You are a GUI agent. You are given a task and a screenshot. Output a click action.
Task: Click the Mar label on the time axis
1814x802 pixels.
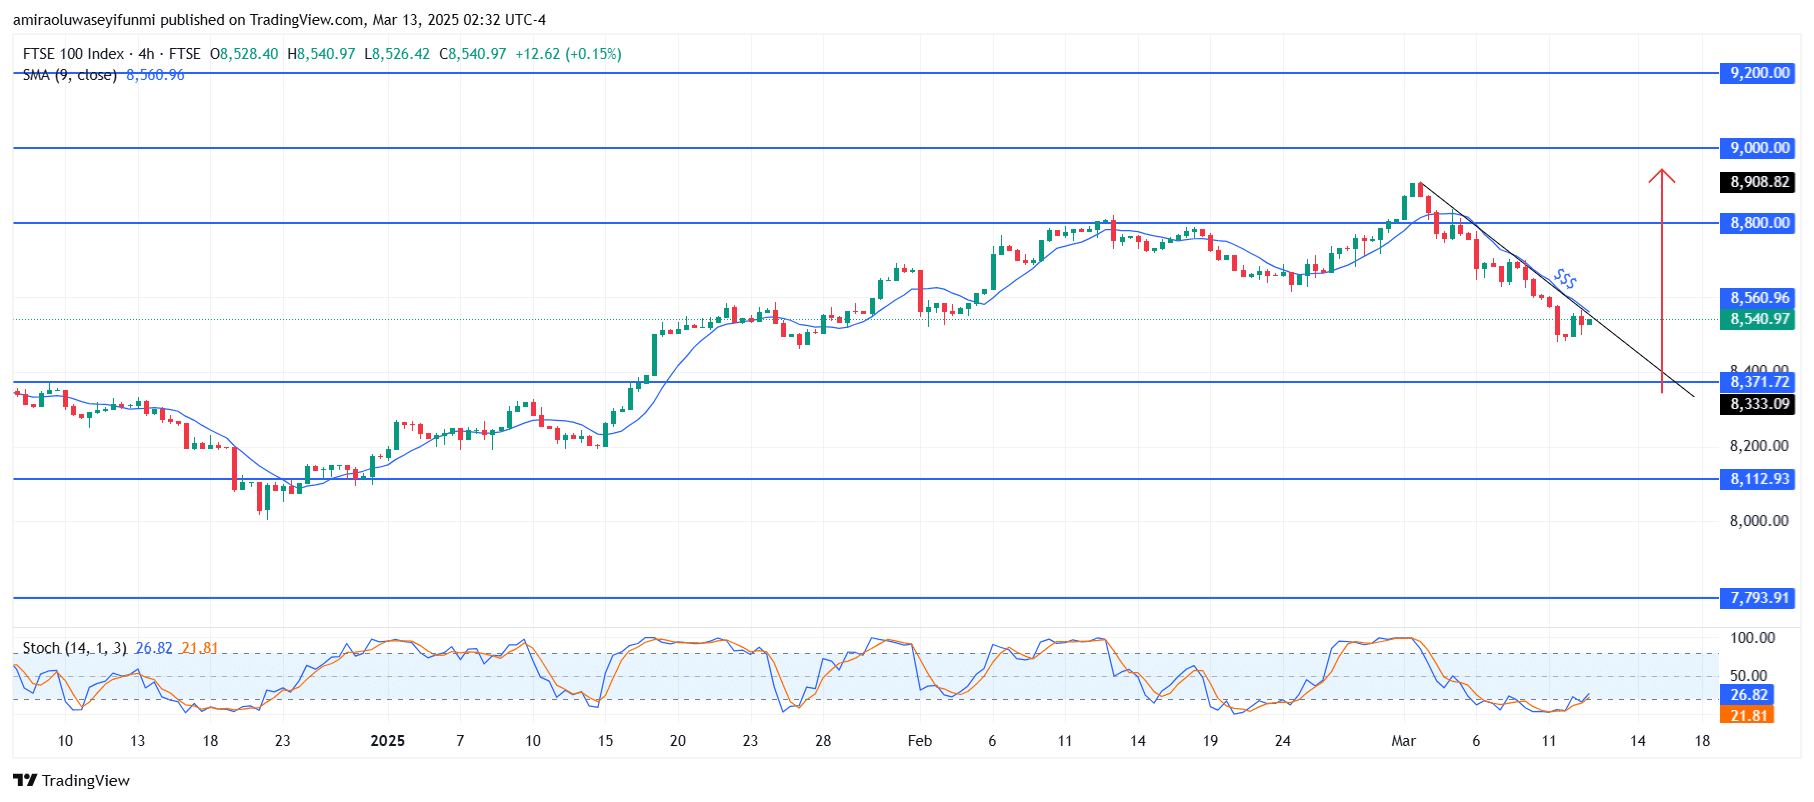[x=1404, y=741]
